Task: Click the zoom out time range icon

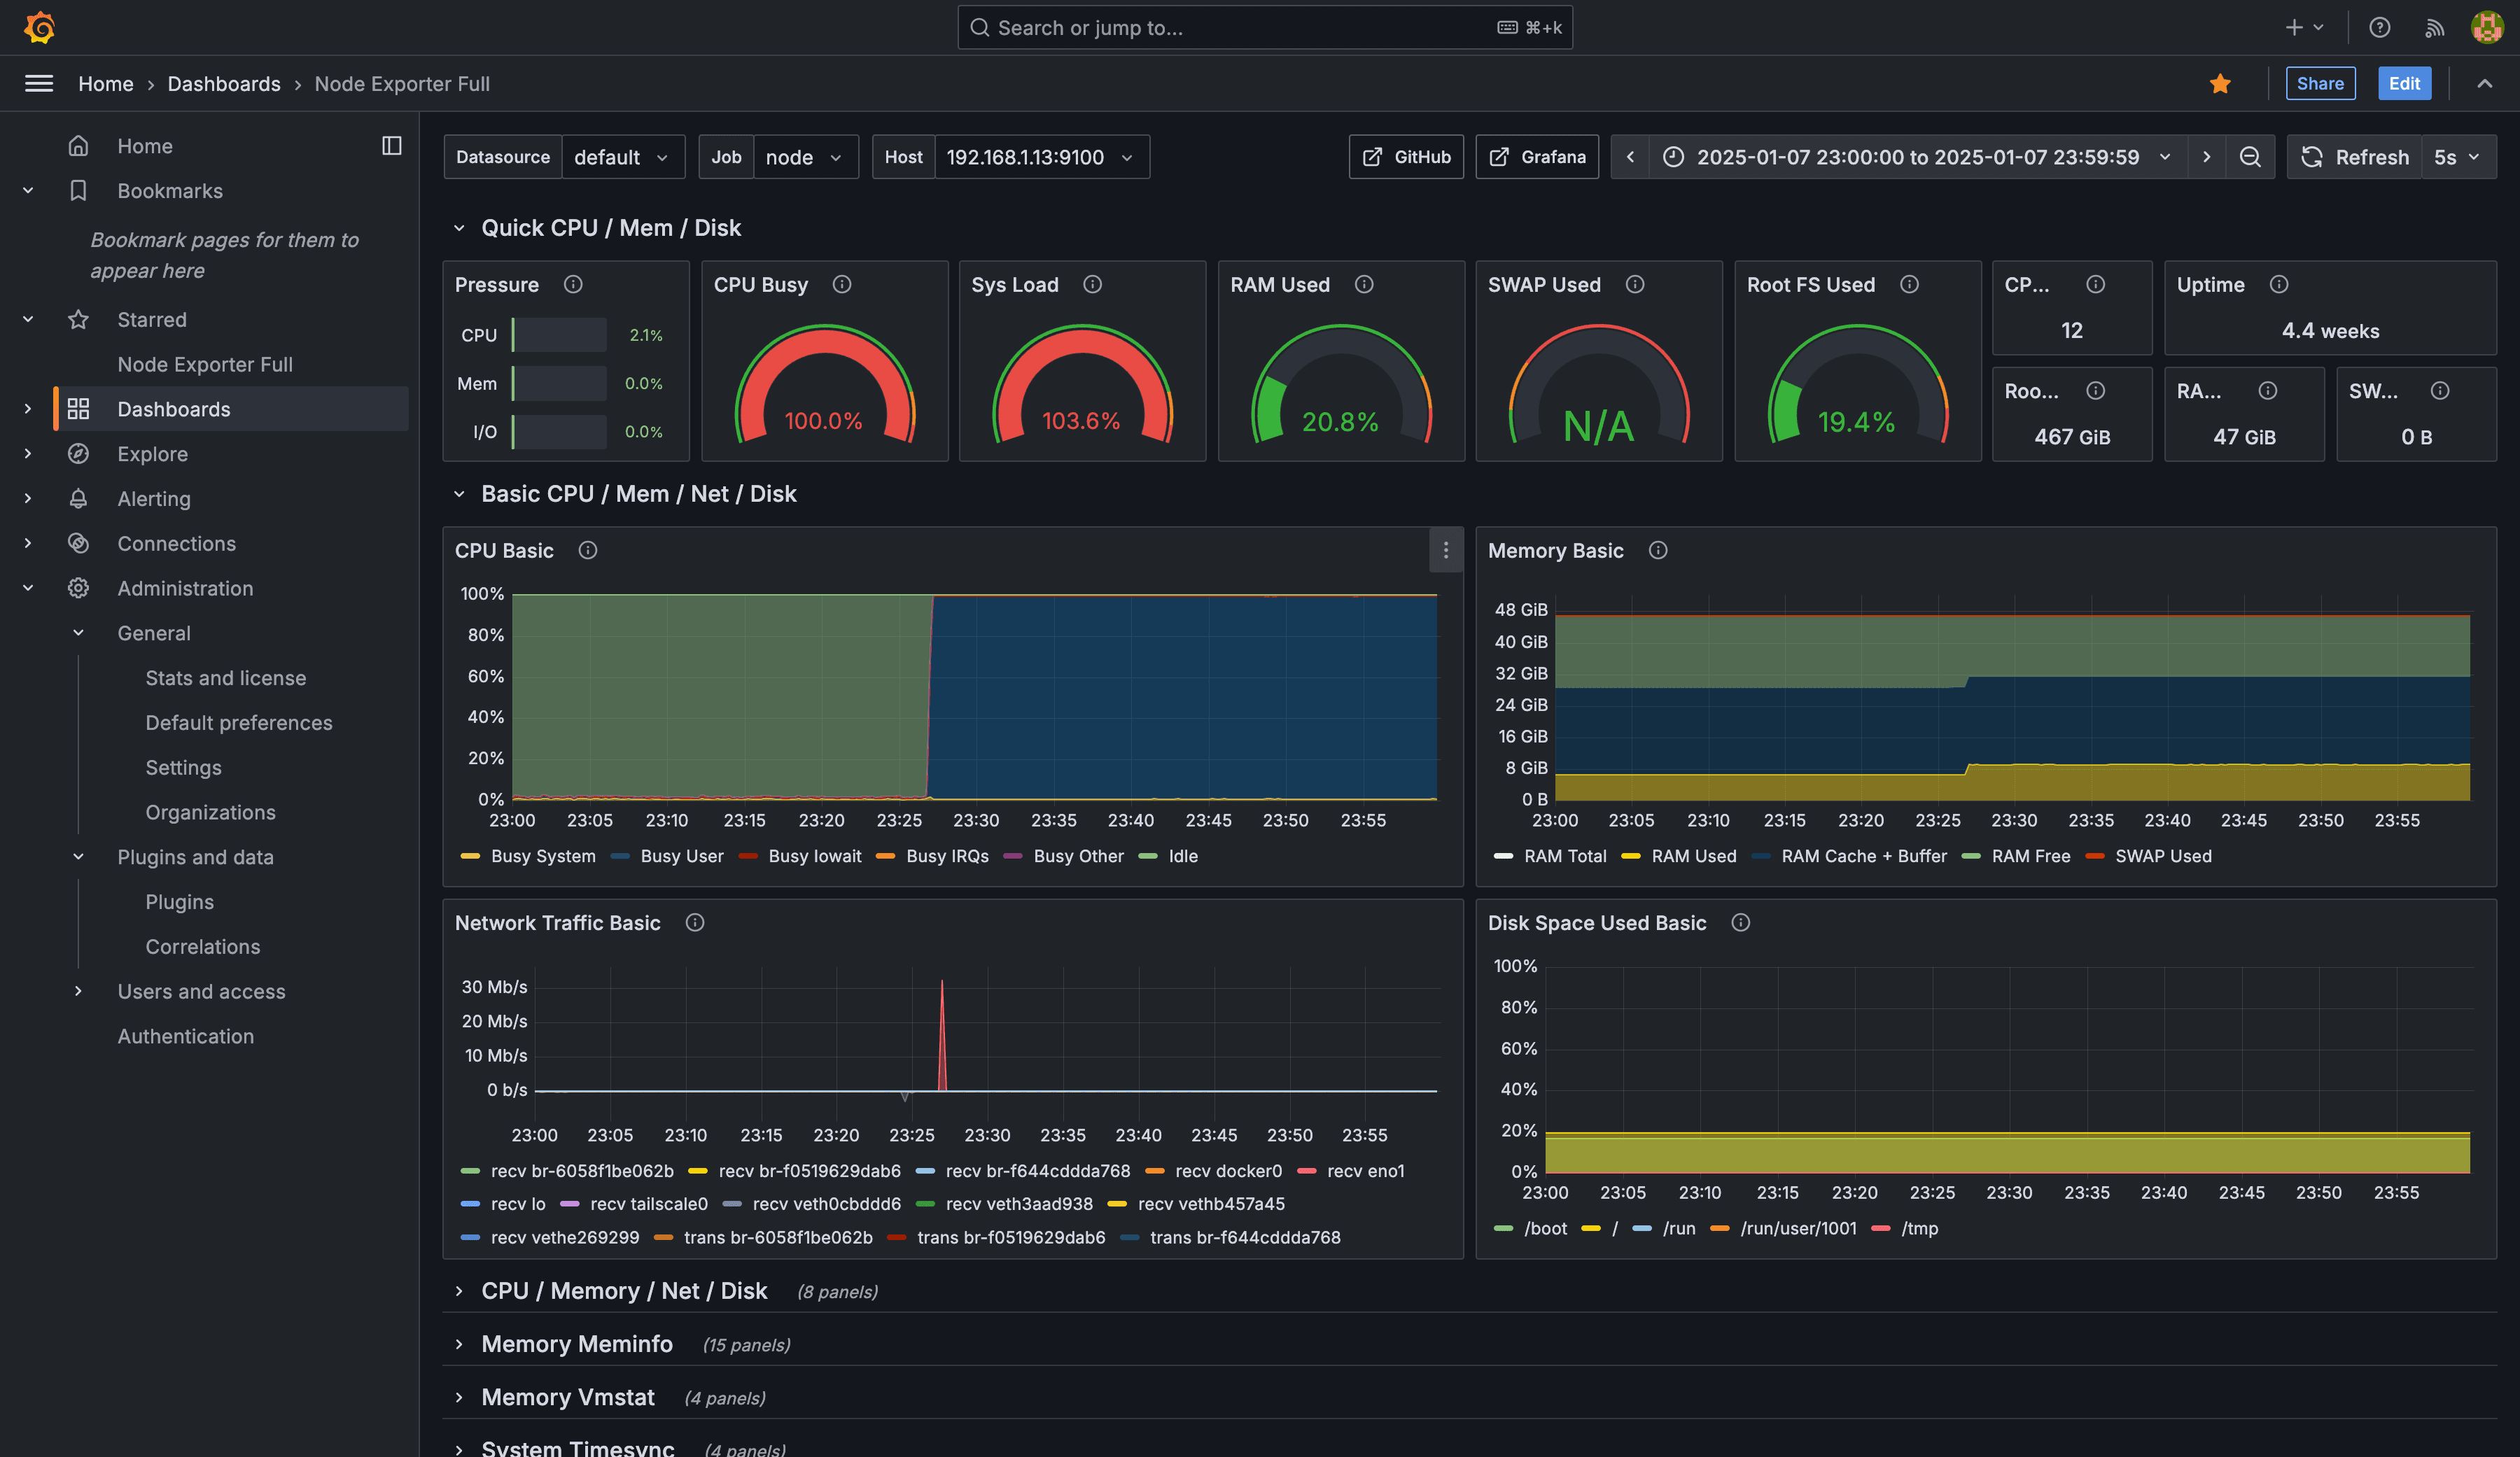Action: coord(2249,157)
